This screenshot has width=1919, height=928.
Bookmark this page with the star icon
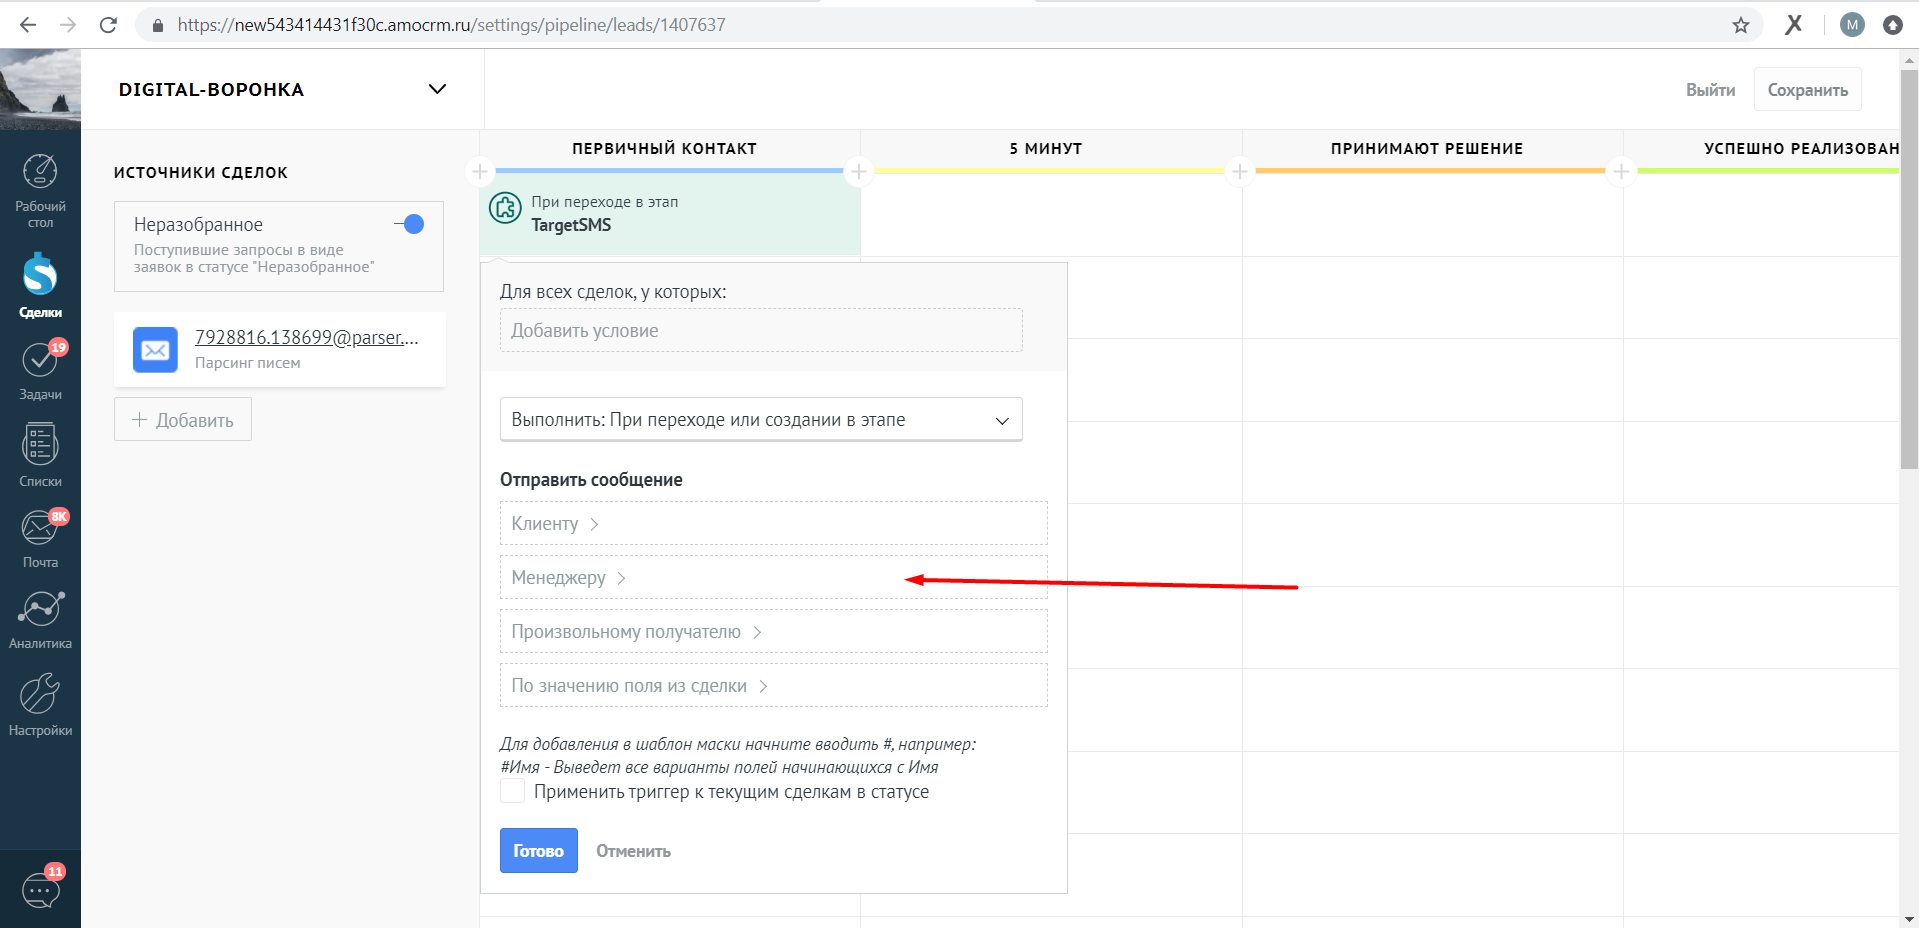tap(1741, 25)
